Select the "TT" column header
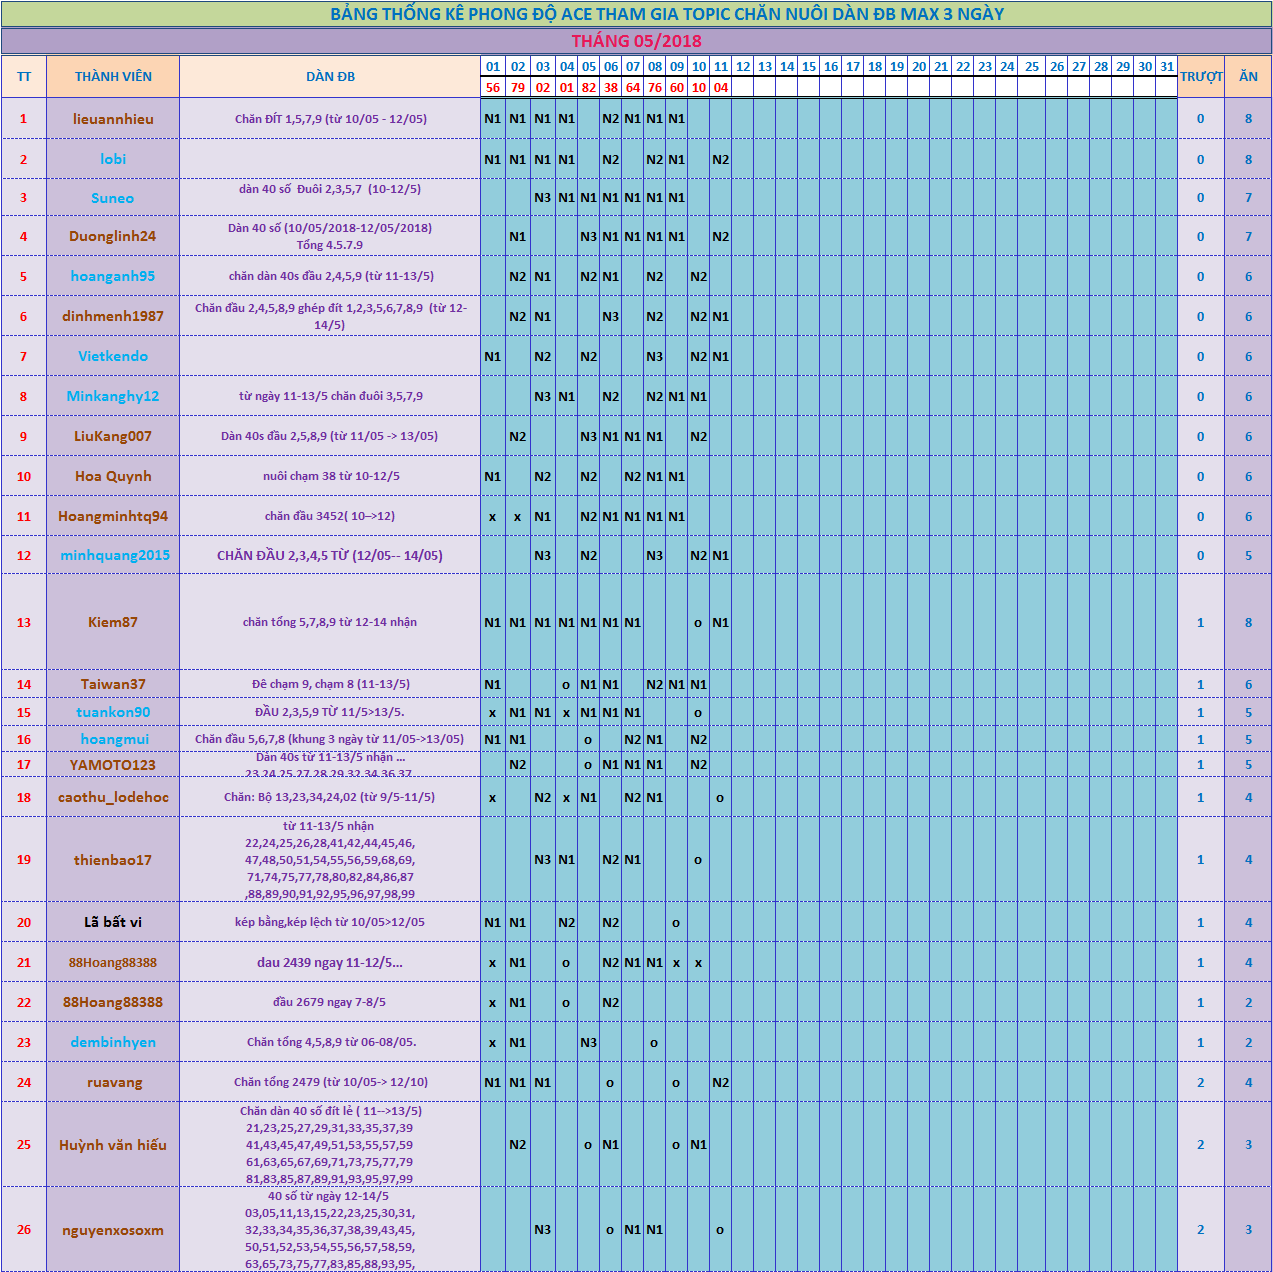1273x1272 pixels. coord(24,77)
